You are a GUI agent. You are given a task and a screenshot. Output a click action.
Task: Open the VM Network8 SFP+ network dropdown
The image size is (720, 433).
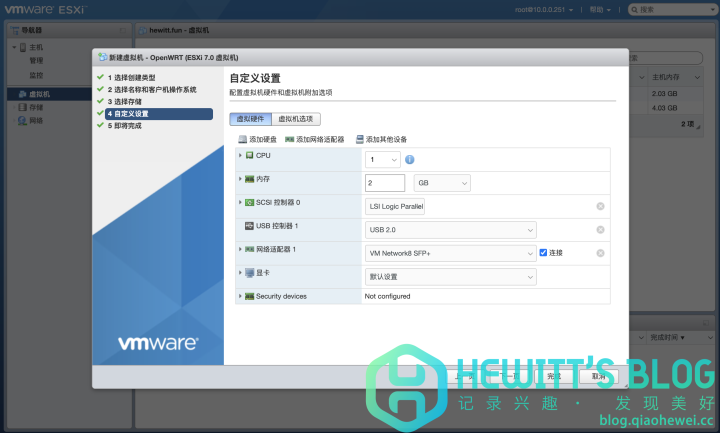450,253
